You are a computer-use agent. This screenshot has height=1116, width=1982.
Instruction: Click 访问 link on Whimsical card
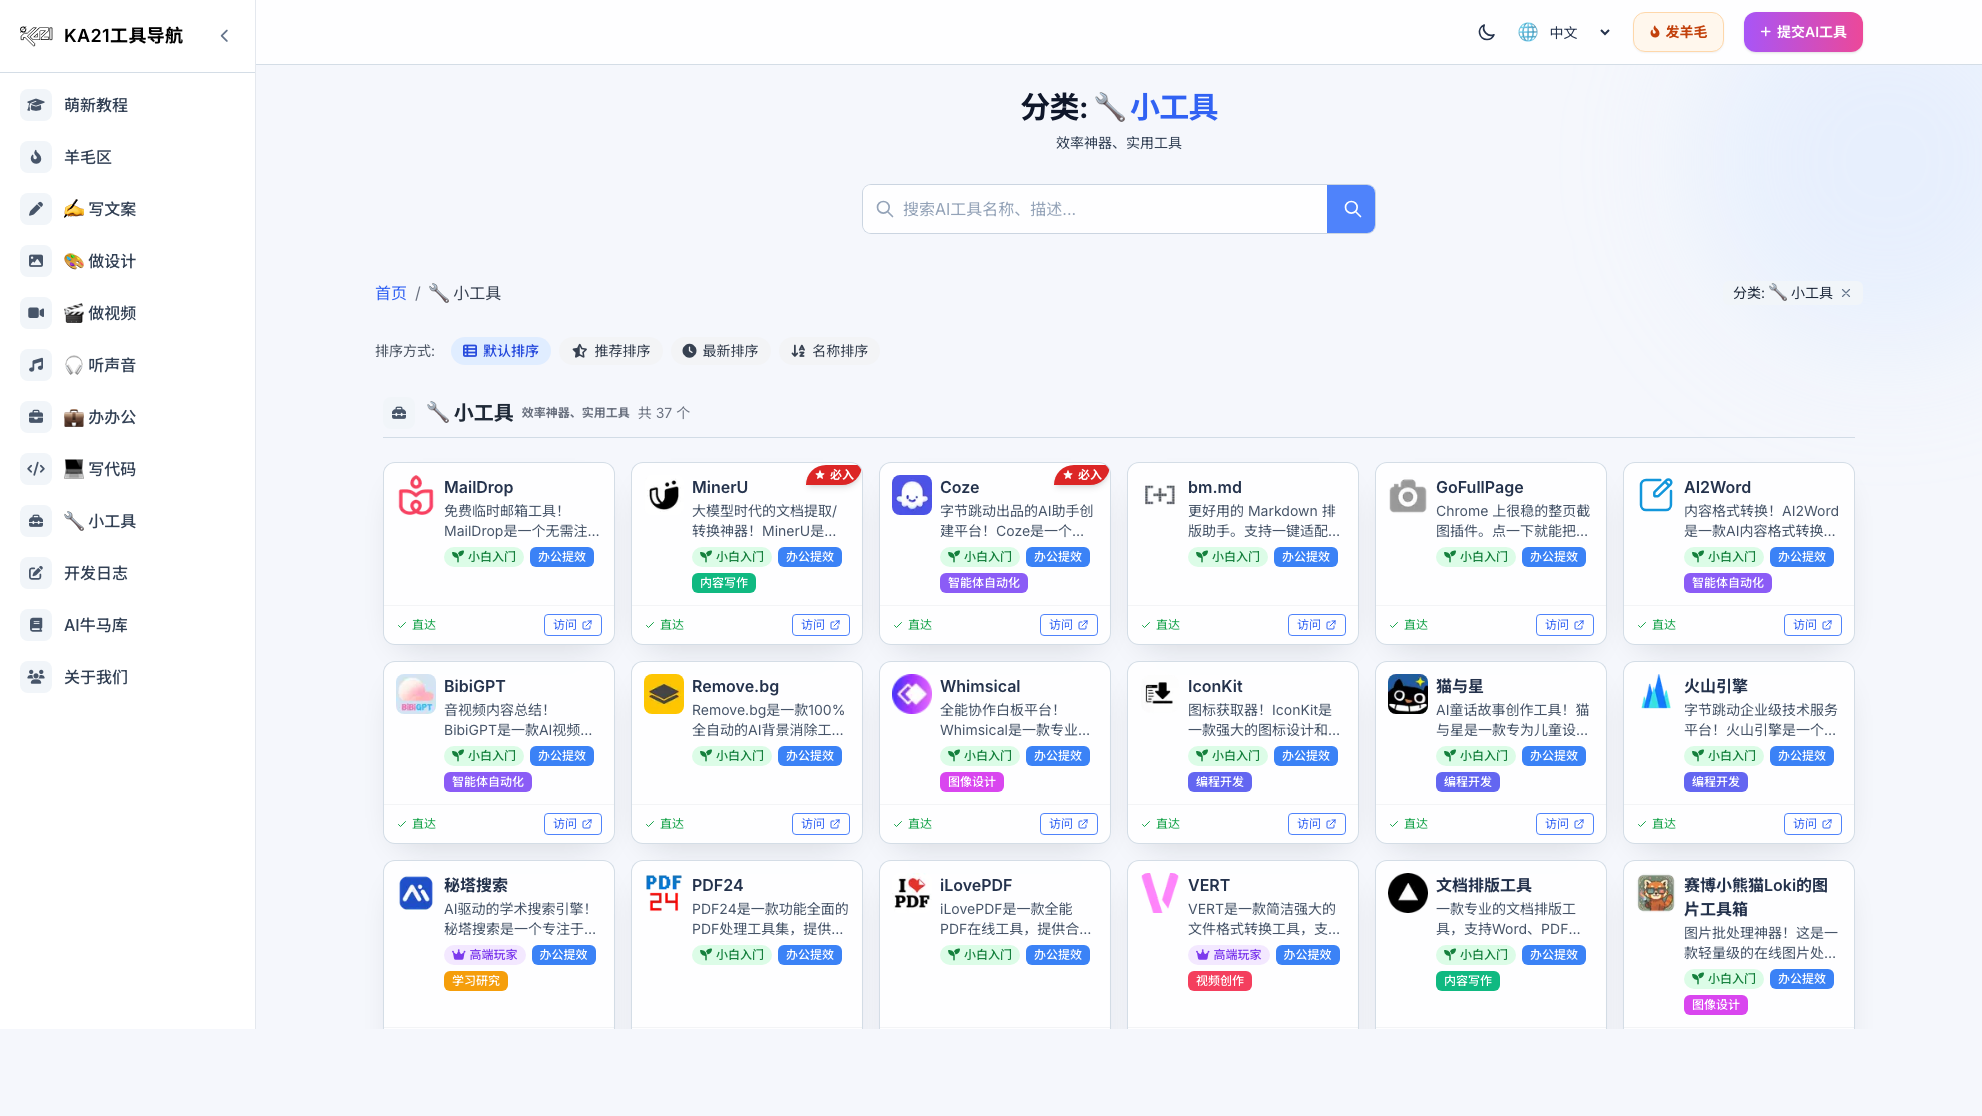tap(1068, 824)
